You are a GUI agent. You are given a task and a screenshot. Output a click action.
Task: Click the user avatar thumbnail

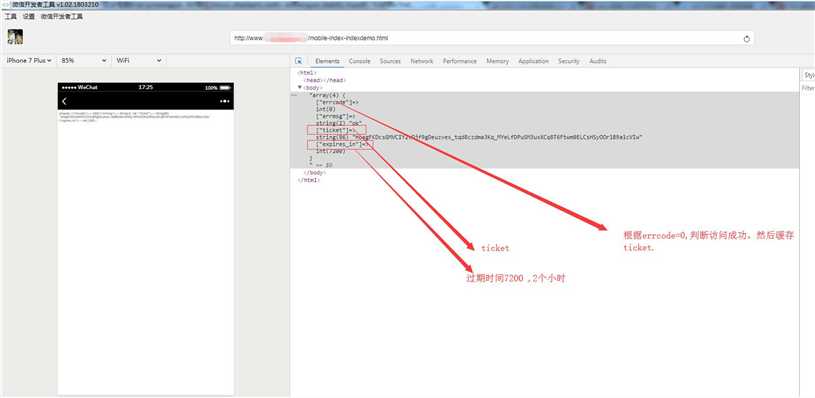(15, 37)
